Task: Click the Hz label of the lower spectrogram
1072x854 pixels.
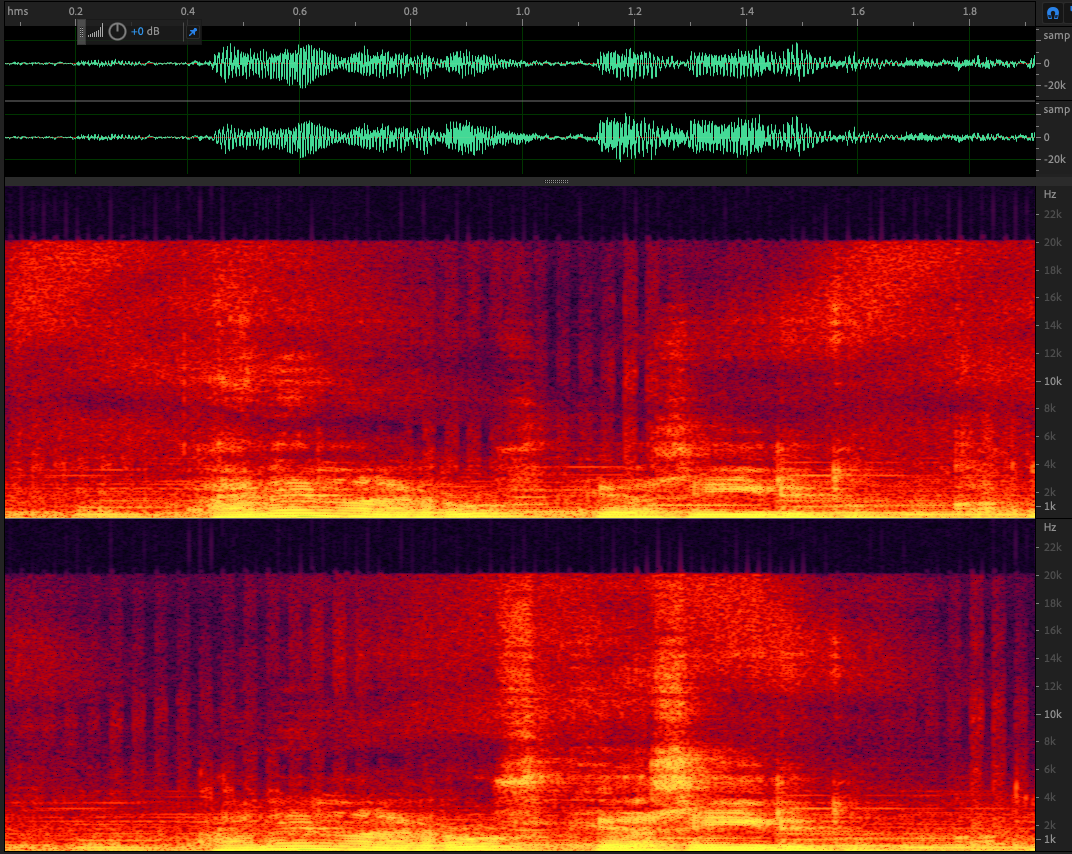Action: pyautogui.click(x=1050, y=527)
